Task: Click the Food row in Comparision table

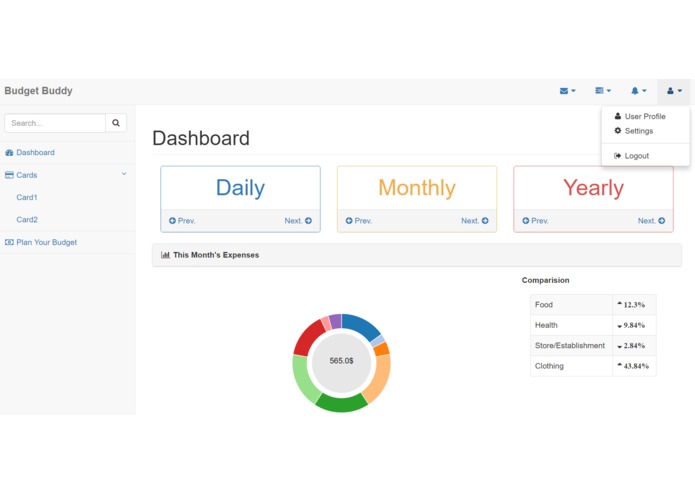Action: [593, 305]
